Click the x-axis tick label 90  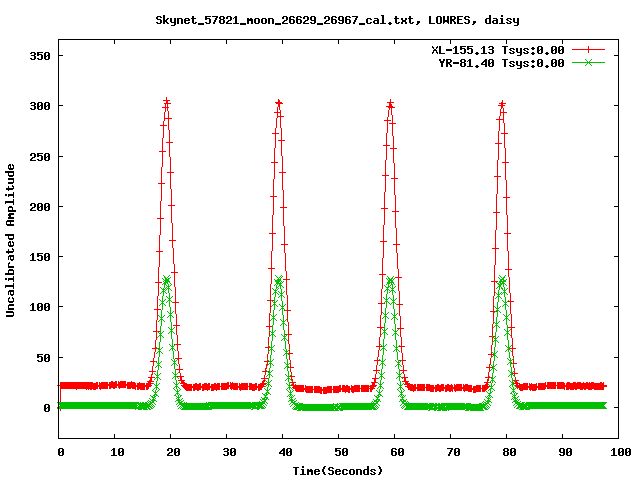[x=565, y=452]
